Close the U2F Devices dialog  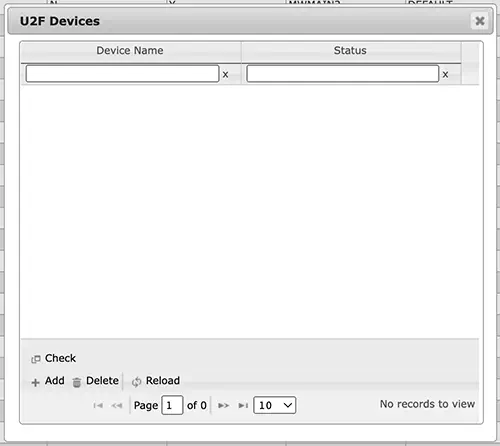click(480, 21)
